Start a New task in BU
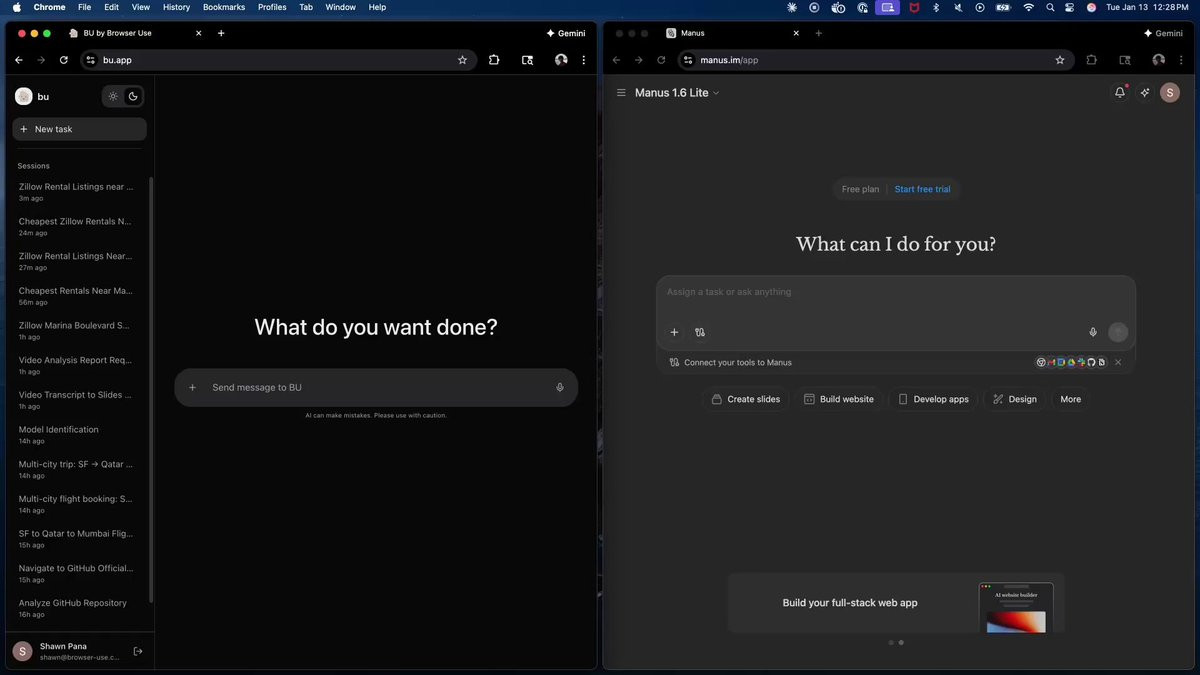The image size is (1200, 675). [79, 129]
